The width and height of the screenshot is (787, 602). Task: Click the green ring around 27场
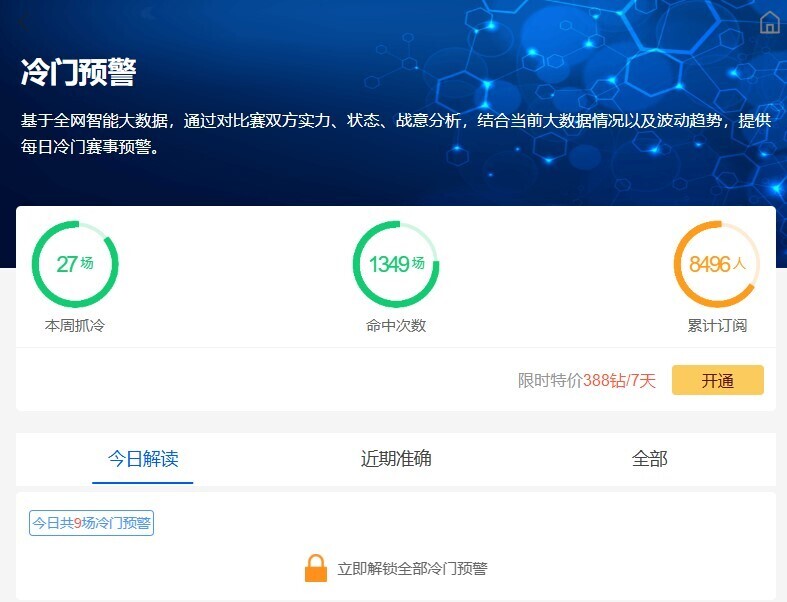pyautogui.click(x=75, y=228)
